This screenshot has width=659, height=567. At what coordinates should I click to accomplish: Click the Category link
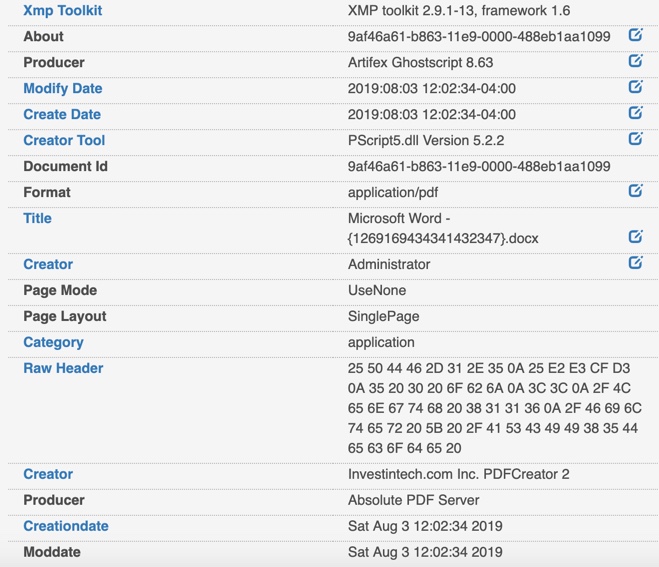[x=53, y=343]
